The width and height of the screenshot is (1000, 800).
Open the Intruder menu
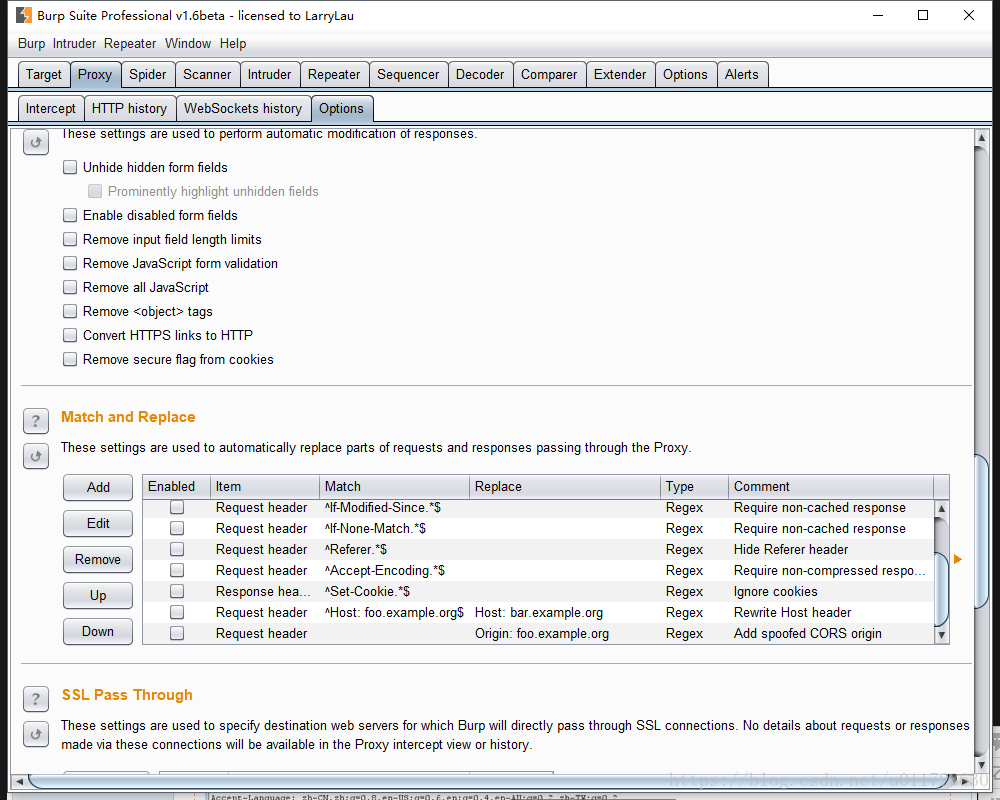pos(74,43)
